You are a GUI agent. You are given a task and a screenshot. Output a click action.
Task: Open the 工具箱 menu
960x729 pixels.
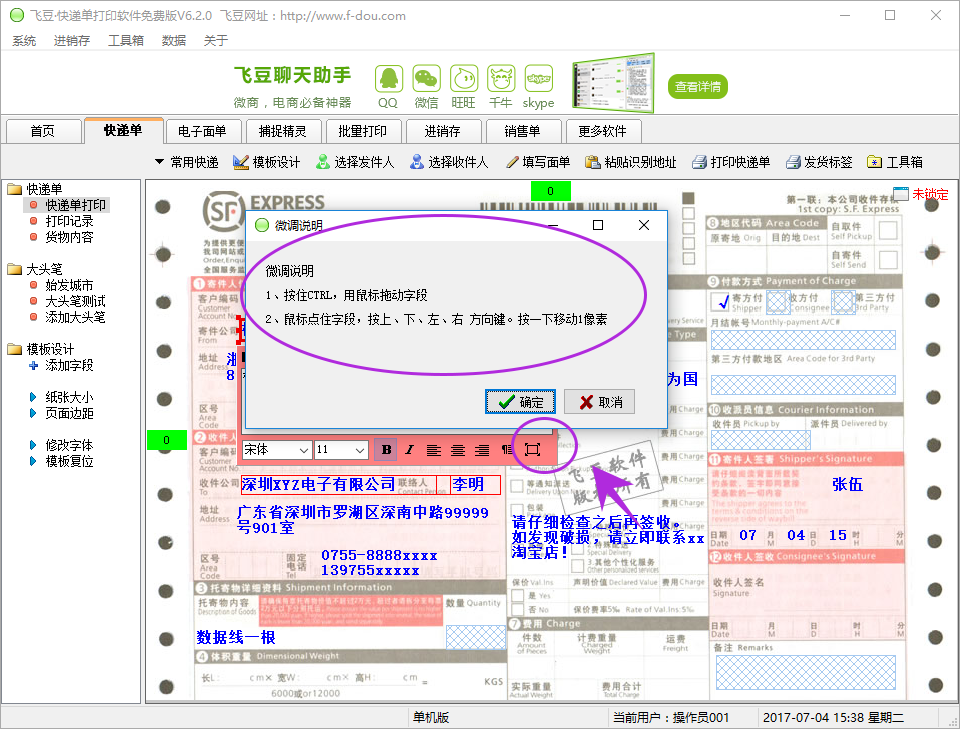[126, 41]
